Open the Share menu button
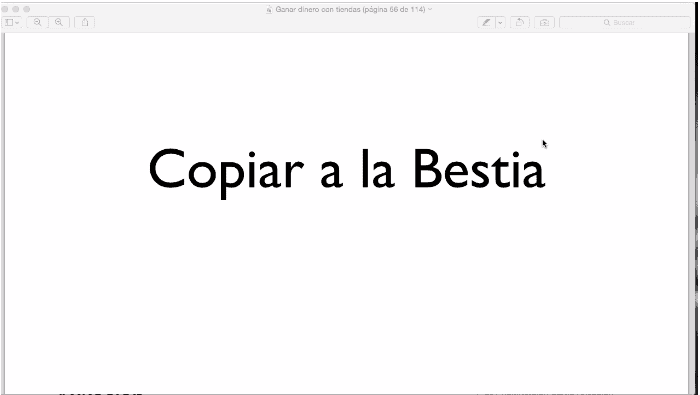Viewport: 700px width, 395px height. click(85, 22)
